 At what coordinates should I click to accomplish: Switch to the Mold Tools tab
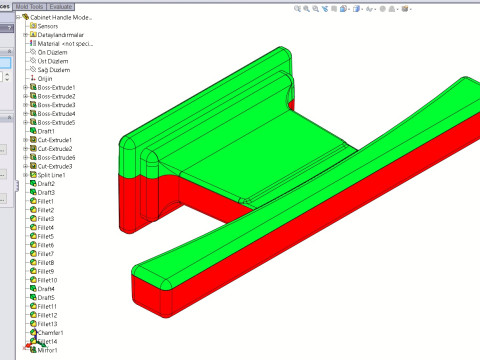click(29, 7)
